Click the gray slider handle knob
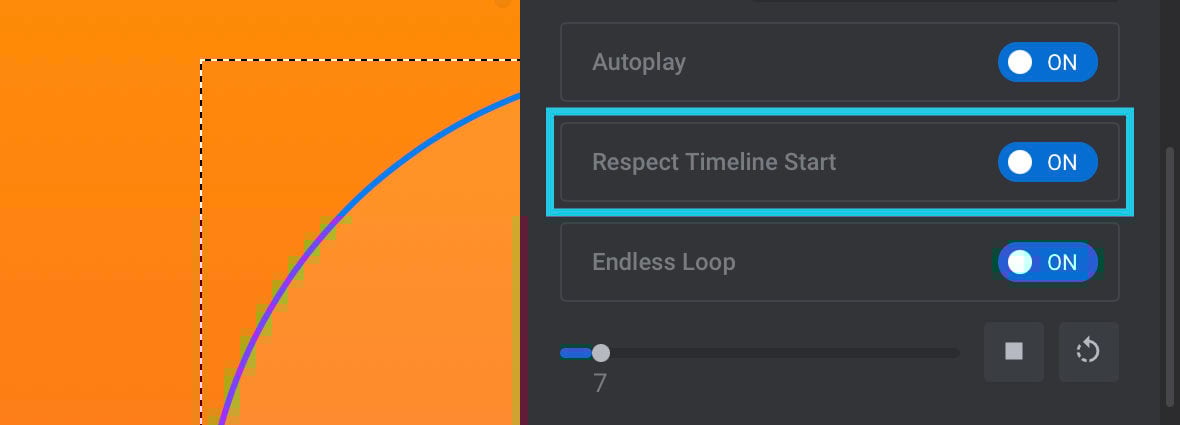Viewport: 1180px width, 425px height. pyautogui.click(x=601, y=353)
